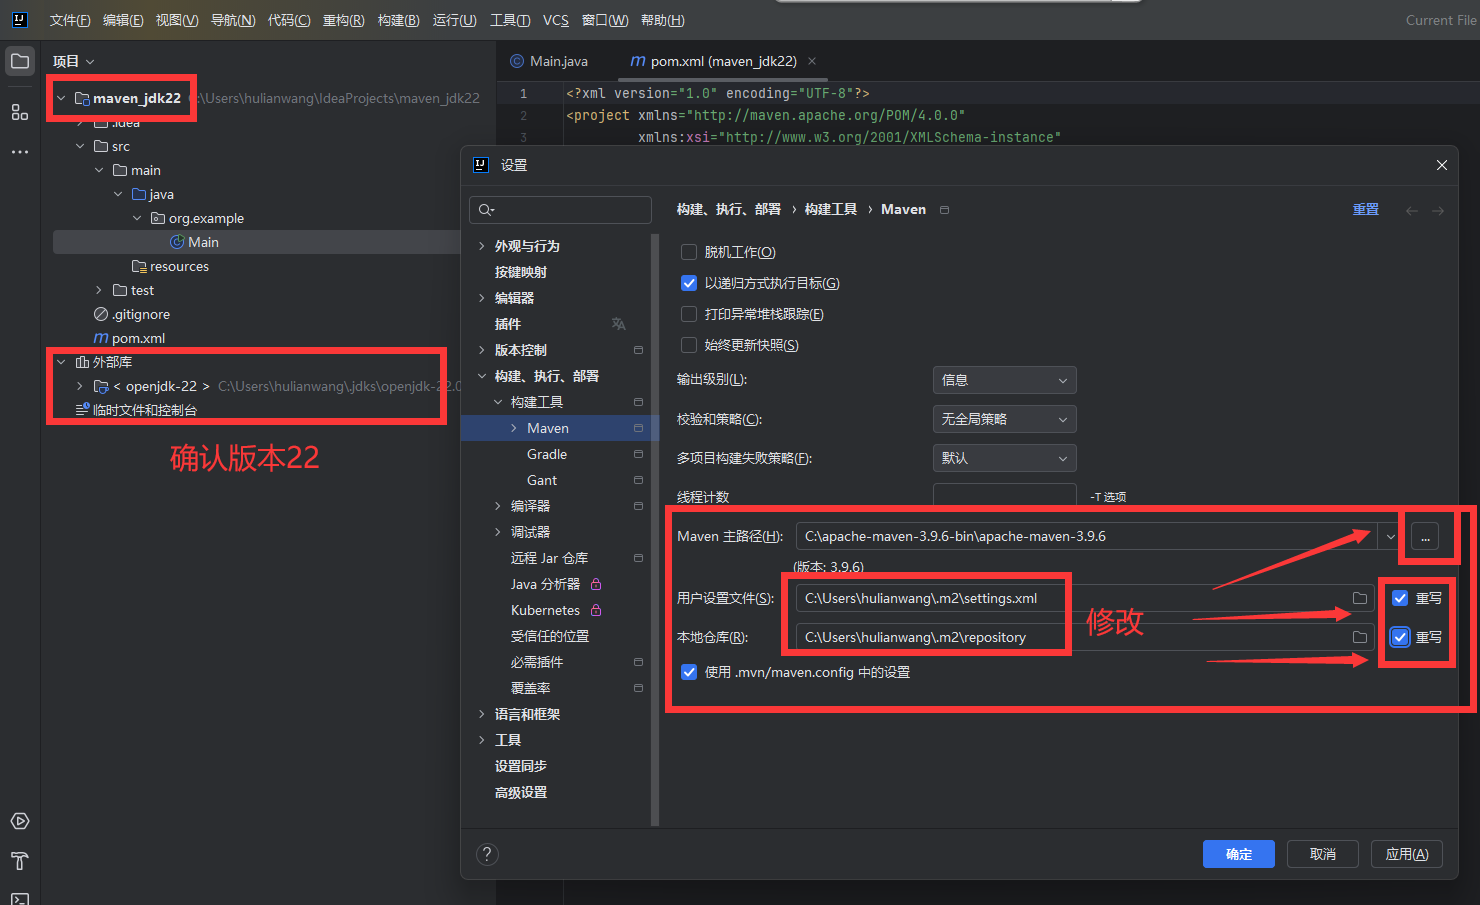Click project-scope icon in Gradle row

[x=638, y=454]
